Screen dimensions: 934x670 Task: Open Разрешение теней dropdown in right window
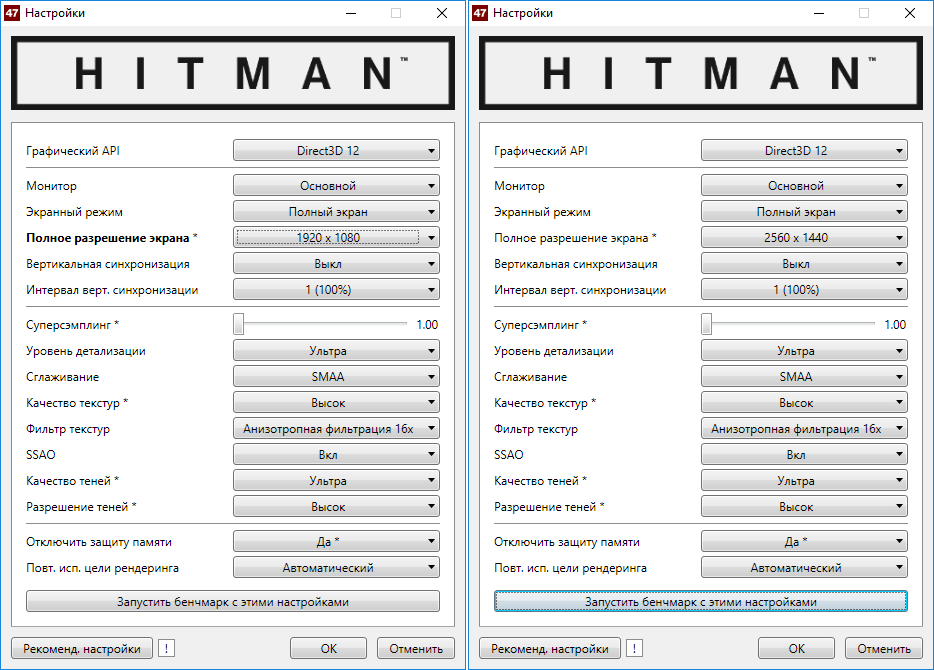[x=805, y=507]
